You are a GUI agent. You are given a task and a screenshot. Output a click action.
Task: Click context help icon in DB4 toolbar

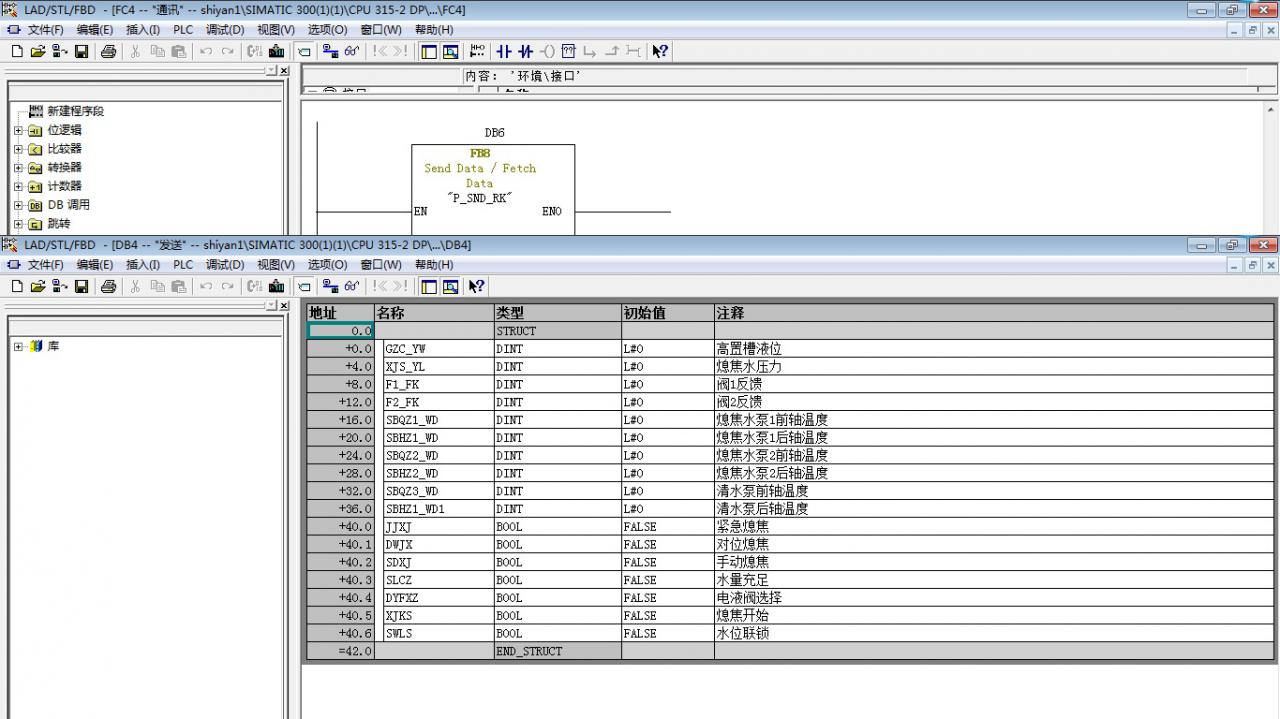[x=477, y=286]
